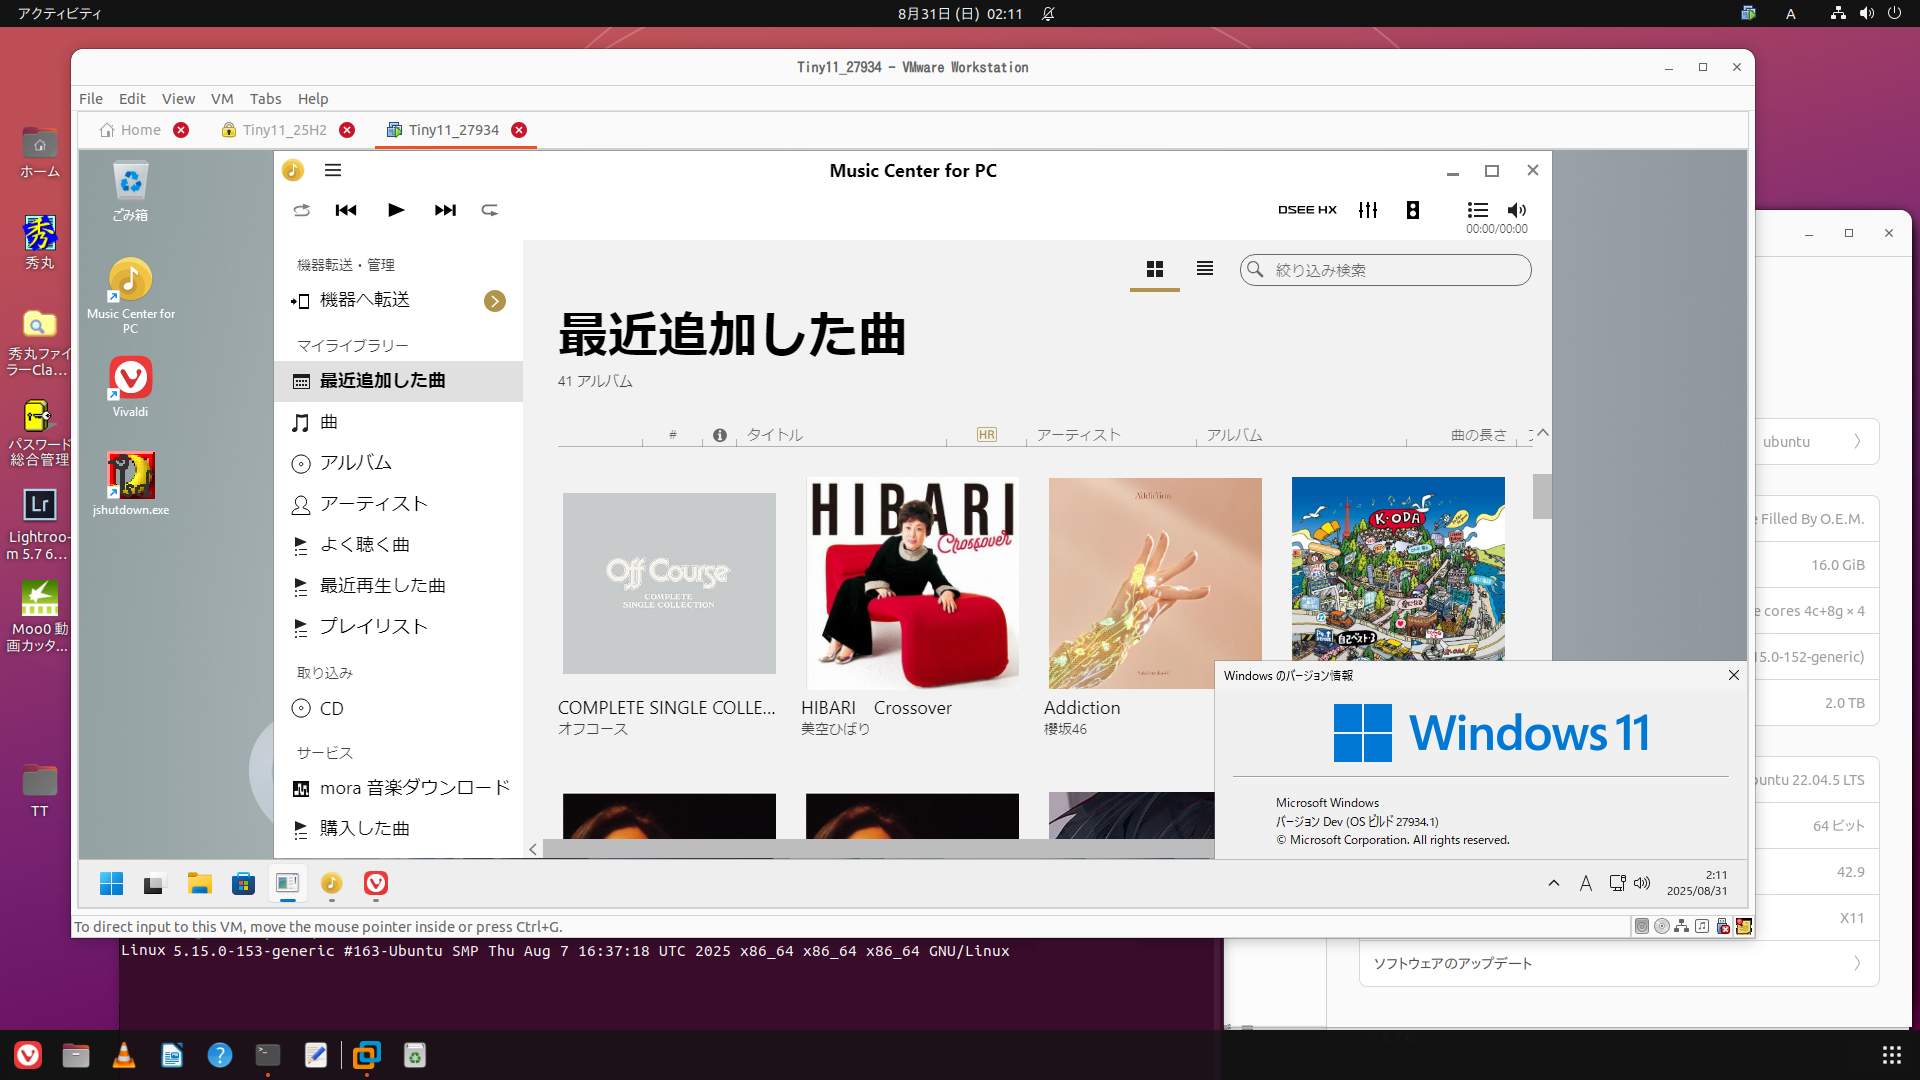1920x1080 pixels.
Task: Open the Tabs menu in VMware
Action: tap(265, 99)
